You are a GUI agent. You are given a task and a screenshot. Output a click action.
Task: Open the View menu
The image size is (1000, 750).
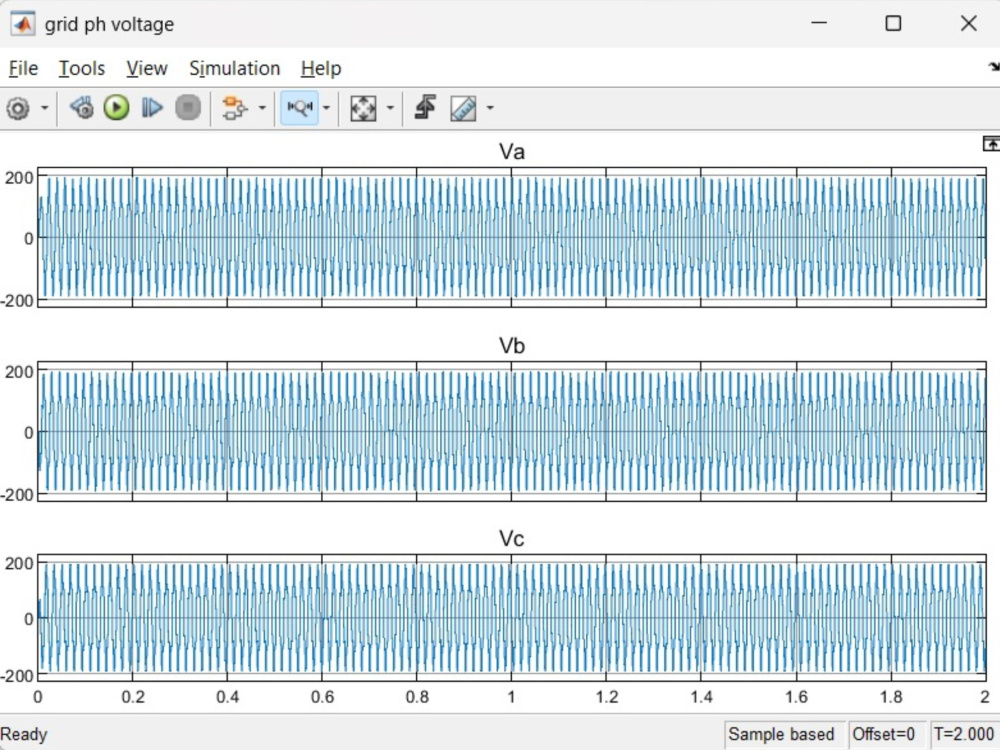point(147,68)
